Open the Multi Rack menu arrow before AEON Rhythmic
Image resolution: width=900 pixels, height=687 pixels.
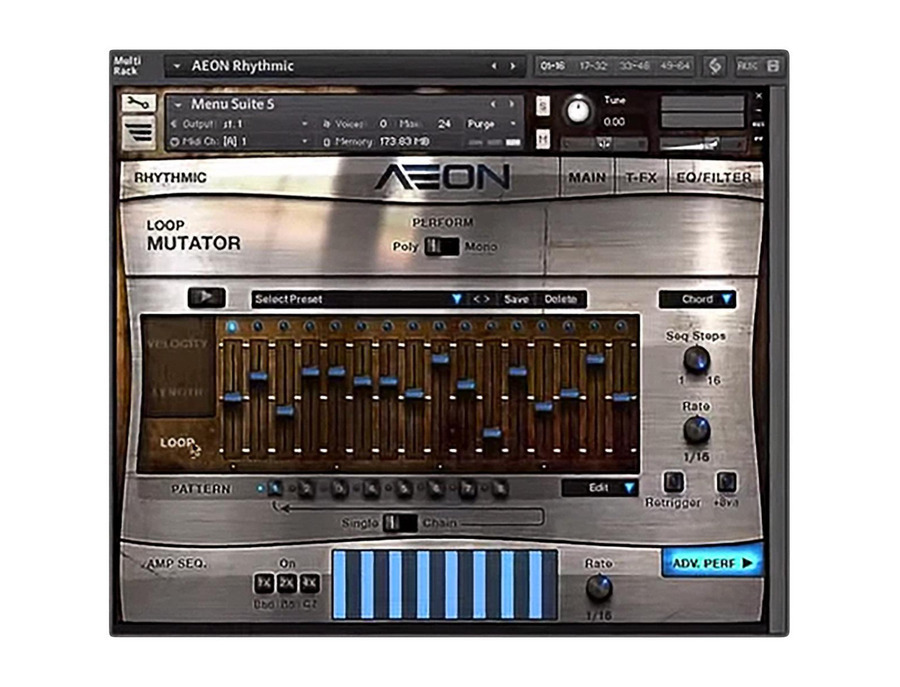(177, 67)
